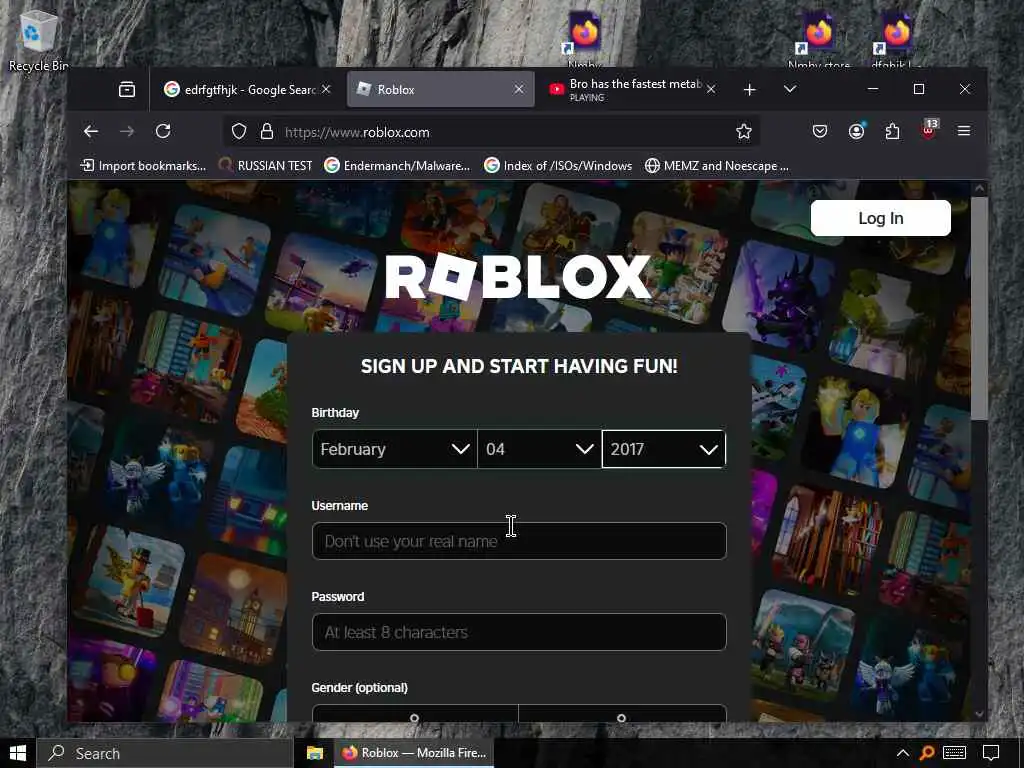The width and height of the screenshot is (1024, 768).
Task: Open the RUSSIAN TEST bookmark
Action: [266, 166]
